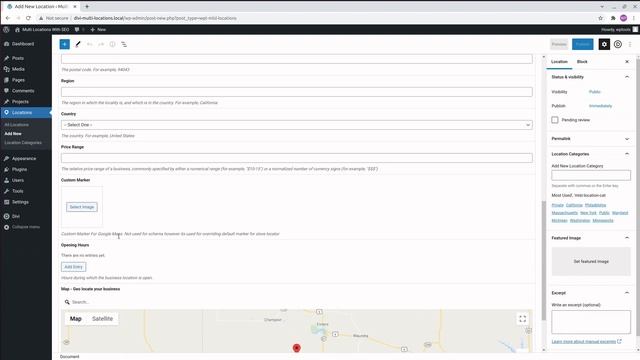Viewport: 640px width, 360px height.
Task: Click Select Image for Custom Marker
Action: (x=82, y=207)
